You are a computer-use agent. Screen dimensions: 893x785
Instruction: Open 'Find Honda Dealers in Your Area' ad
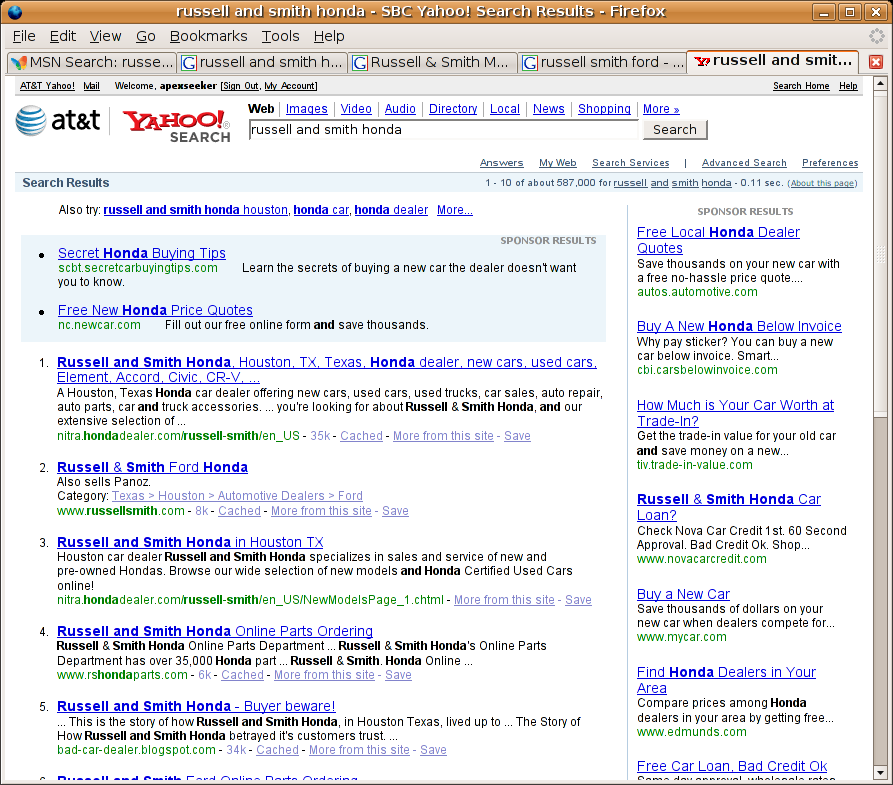click(x=726, y=680)
